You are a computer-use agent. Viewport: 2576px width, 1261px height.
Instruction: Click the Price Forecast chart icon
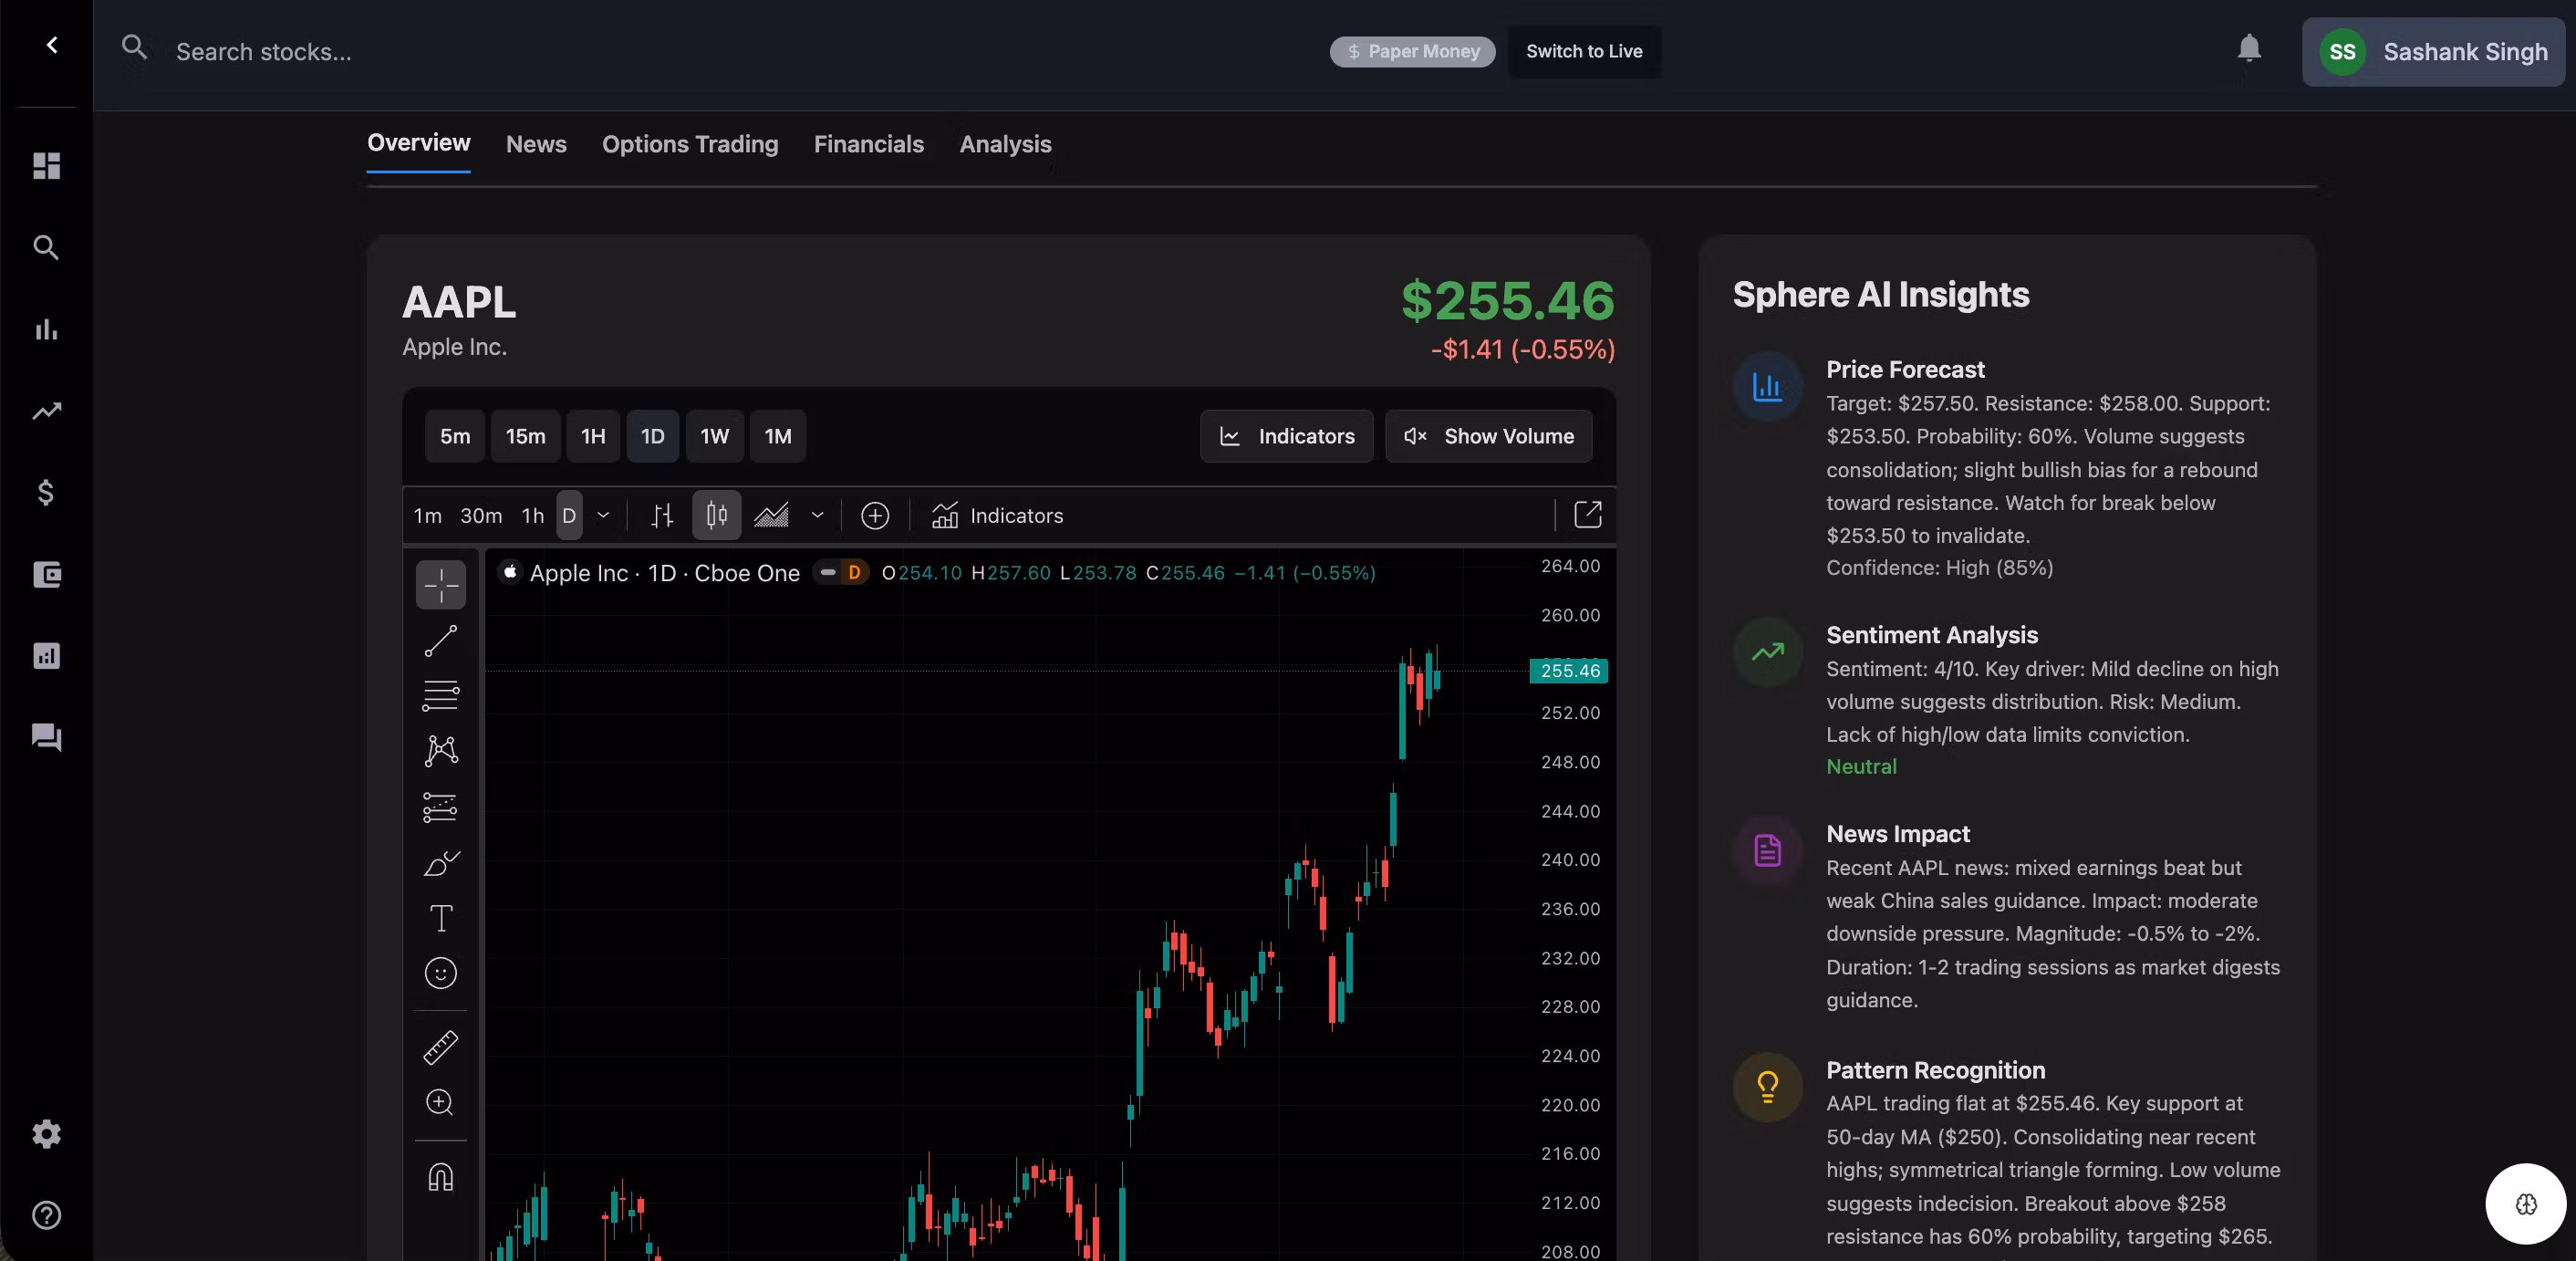click(1767, 387)
